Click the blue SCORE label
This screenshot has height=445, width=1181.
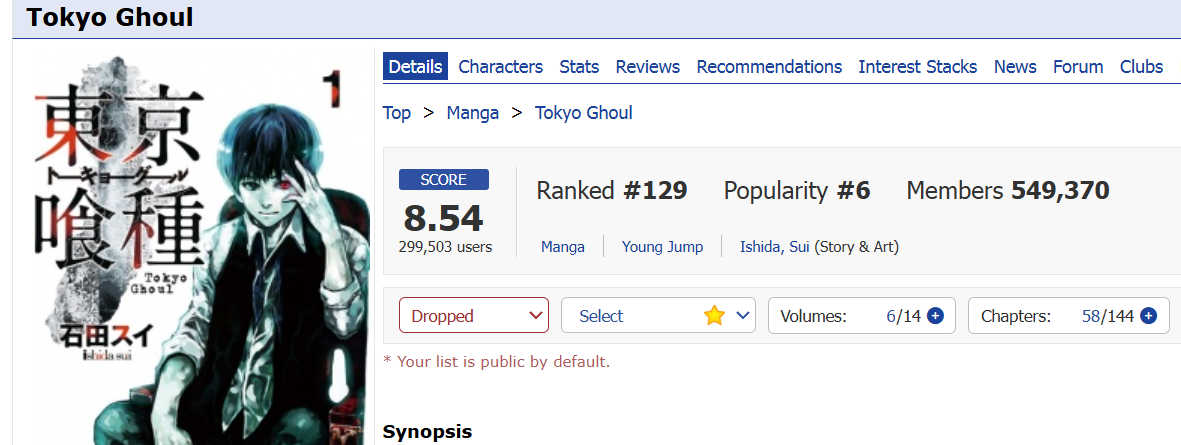444,179
